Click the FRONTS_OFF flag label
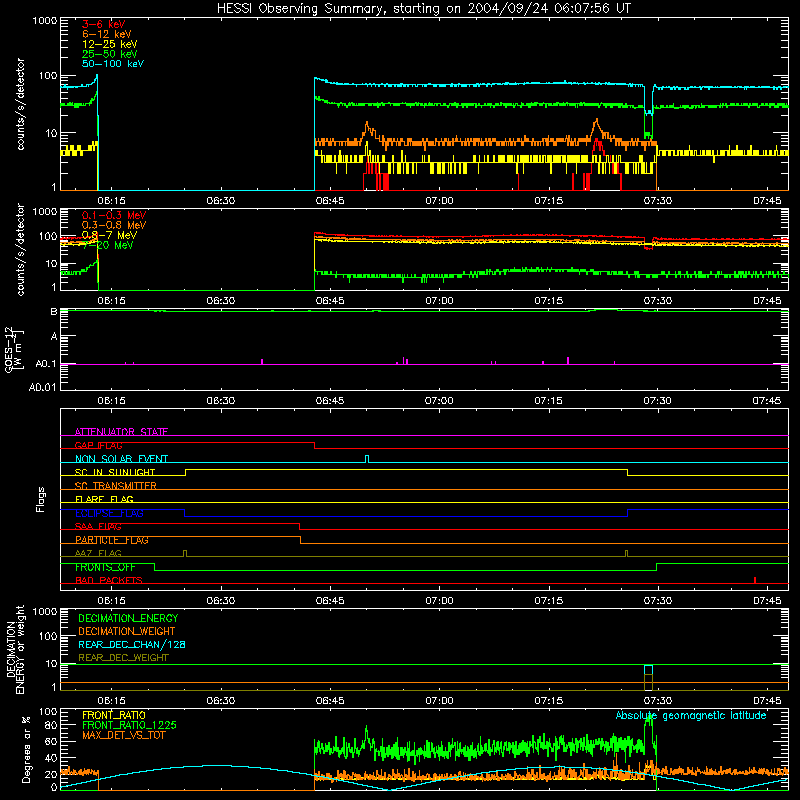 click(x=105, y=567)
